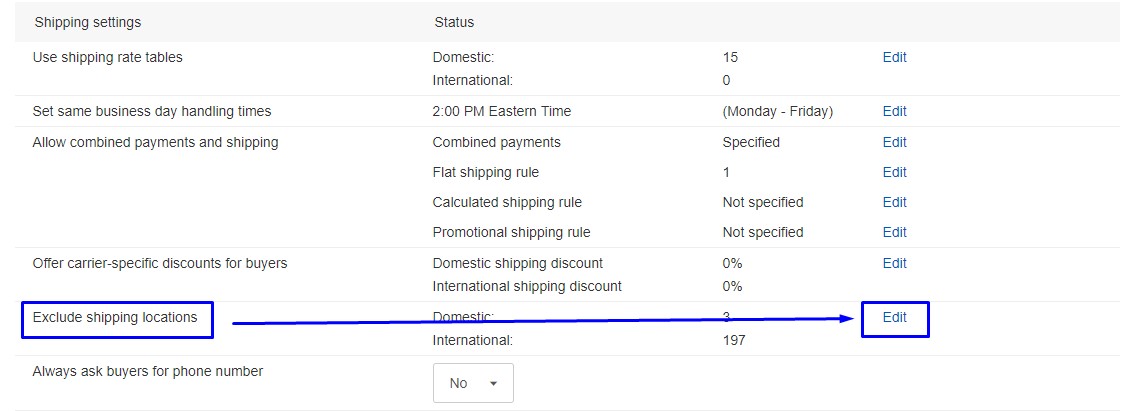Edit same business day handling times
The width and height of the screenshot is (1135, 411).
pyautogui.click(x=894, y=111)
